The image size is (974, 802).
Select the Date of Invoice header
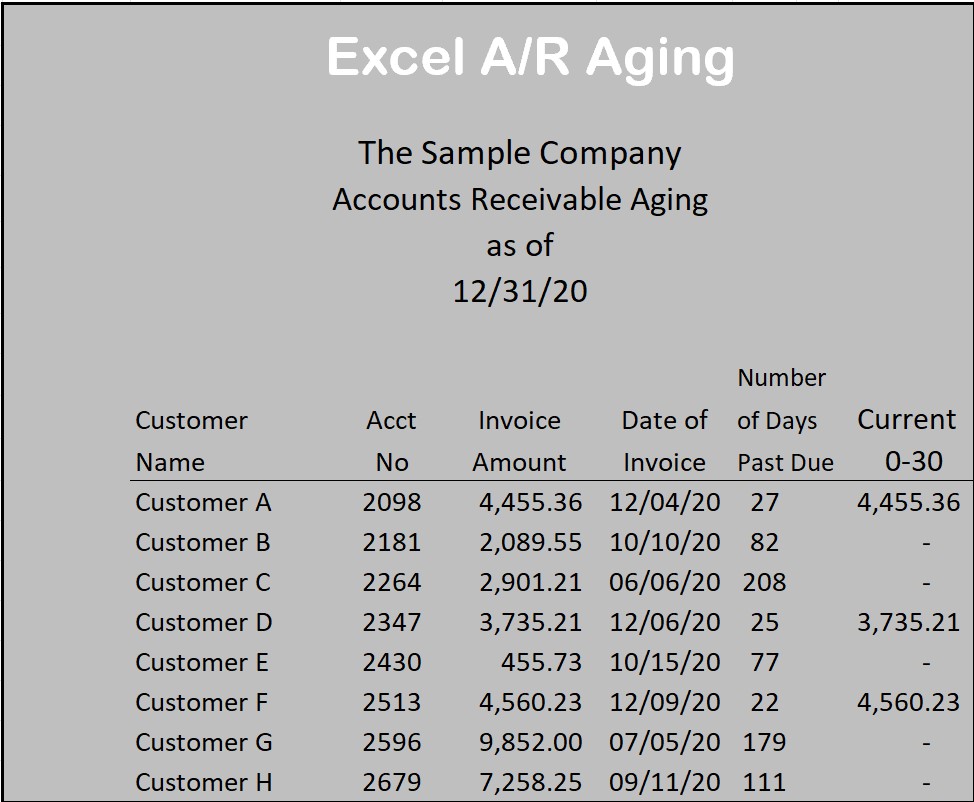pyautogui.click(x=664, y=441)
